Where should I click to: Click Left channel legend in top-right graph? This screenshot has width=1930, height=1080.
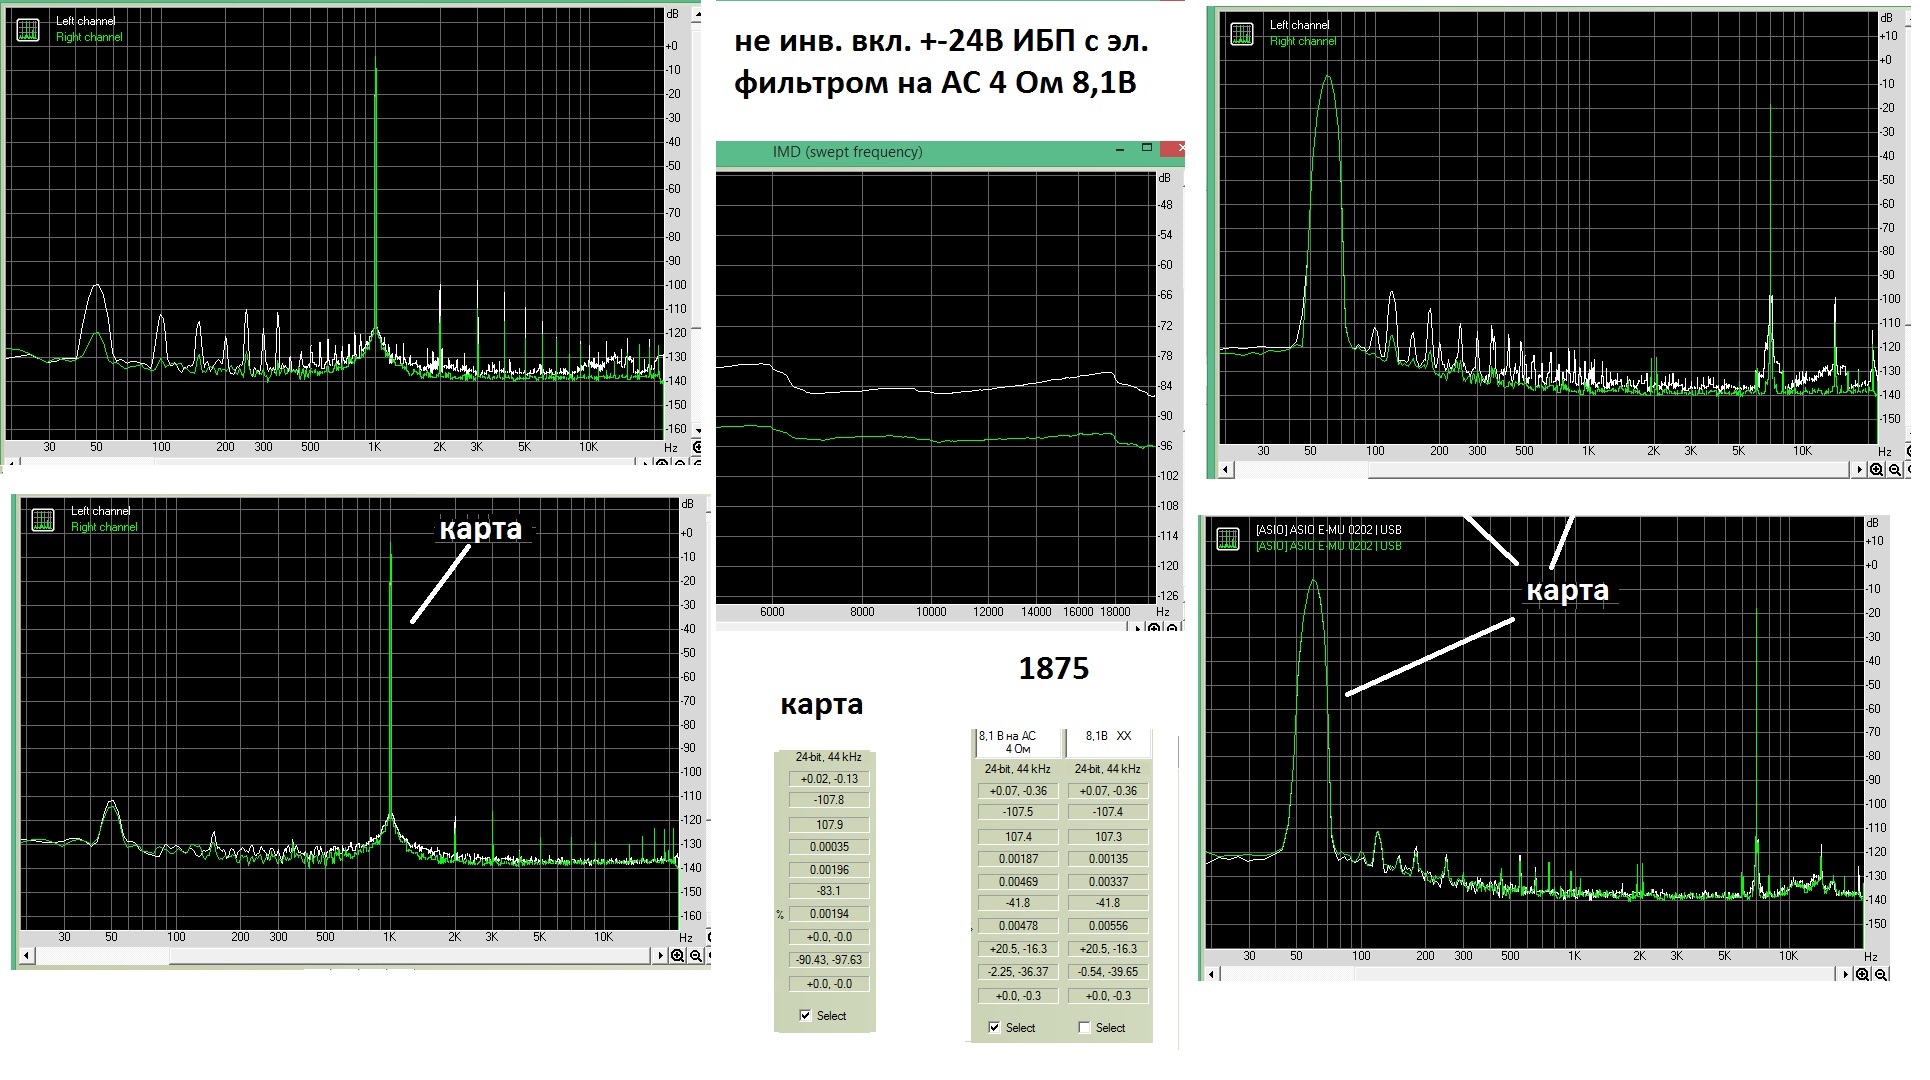point(1299,25)
